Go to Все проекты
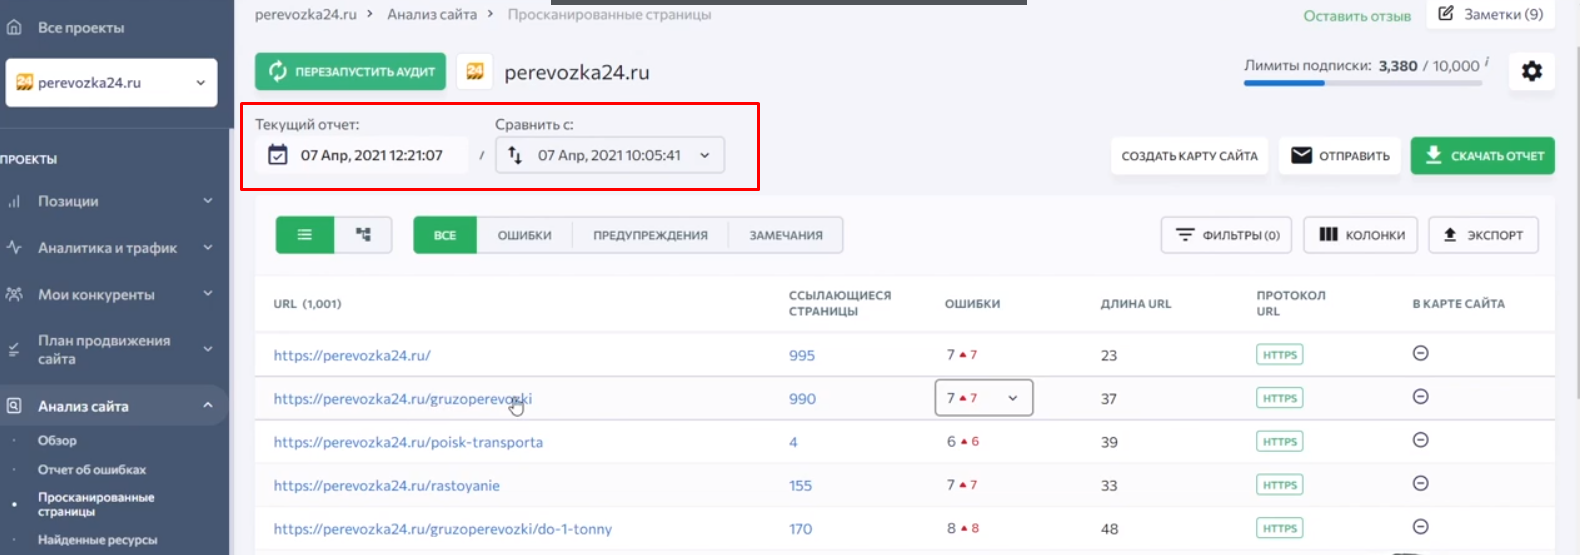This screenshot has width=1580, height=555. [x=81, y=28]
